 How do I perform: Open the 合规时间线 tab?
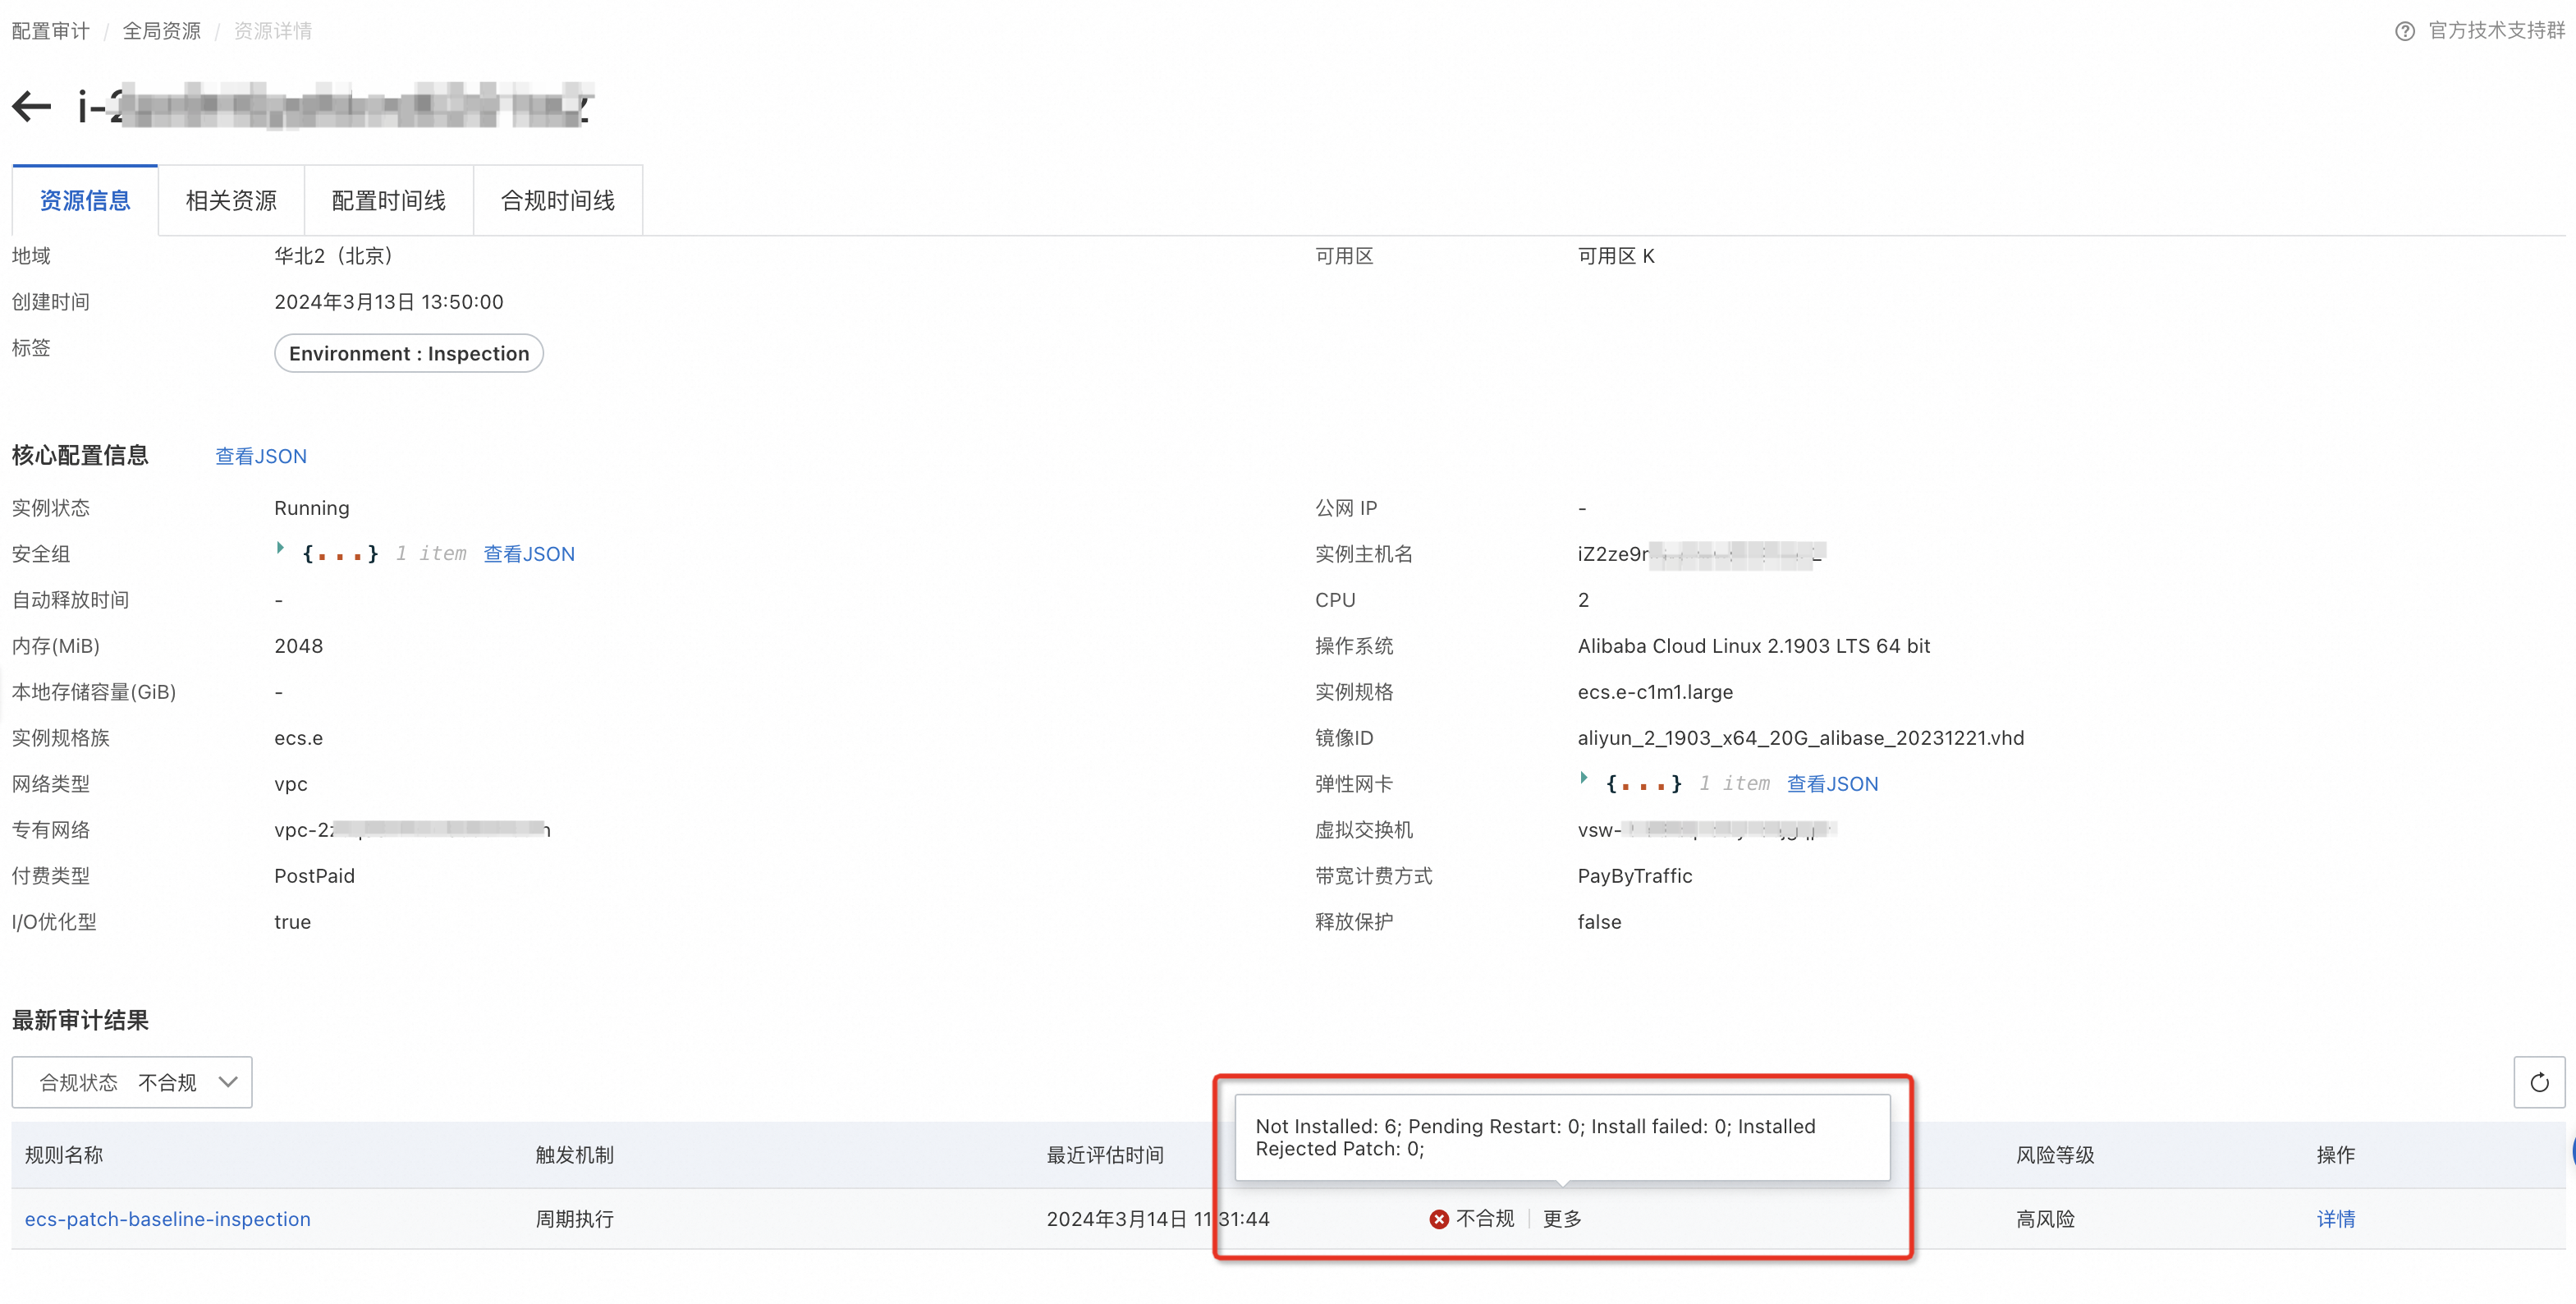tap(557, 201)
